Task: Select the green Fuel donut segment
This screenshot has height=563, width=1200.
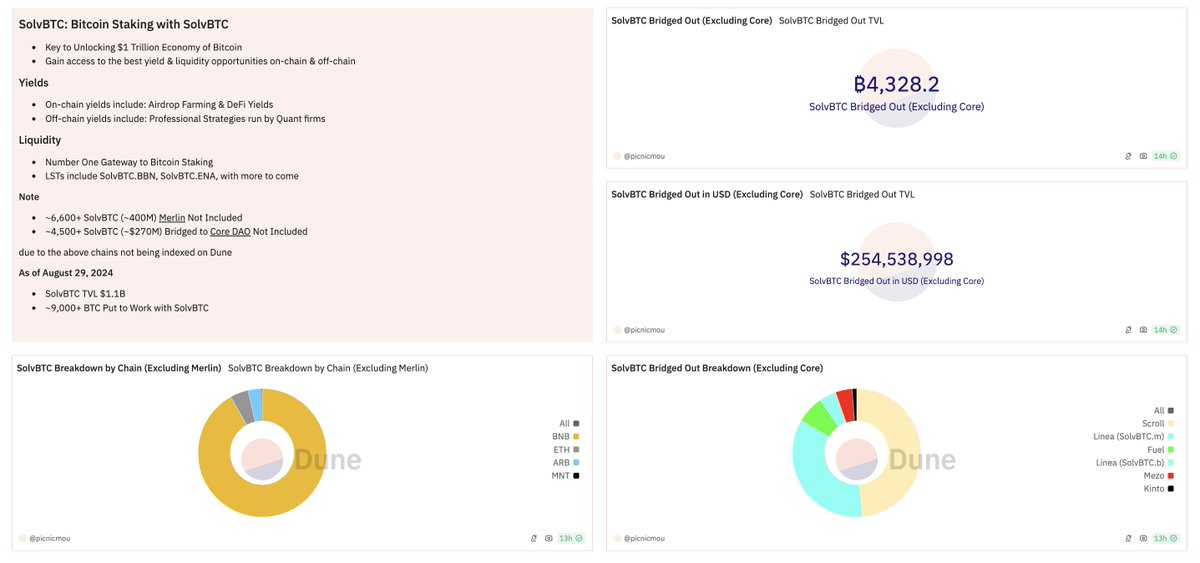Action: [x=819, y=417]
